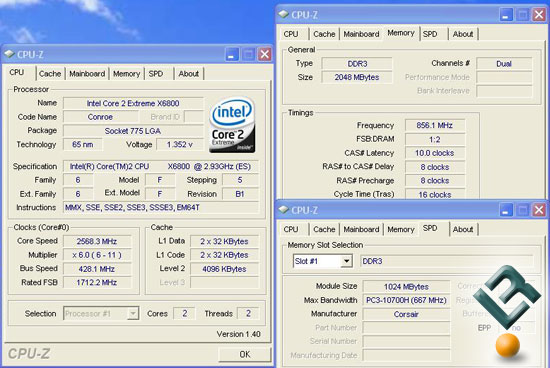This screenshot has height=368, width=550.
Task: Click the Name field 'Intel Core 2 Extreme X6800'
Action: click(133, 103)
